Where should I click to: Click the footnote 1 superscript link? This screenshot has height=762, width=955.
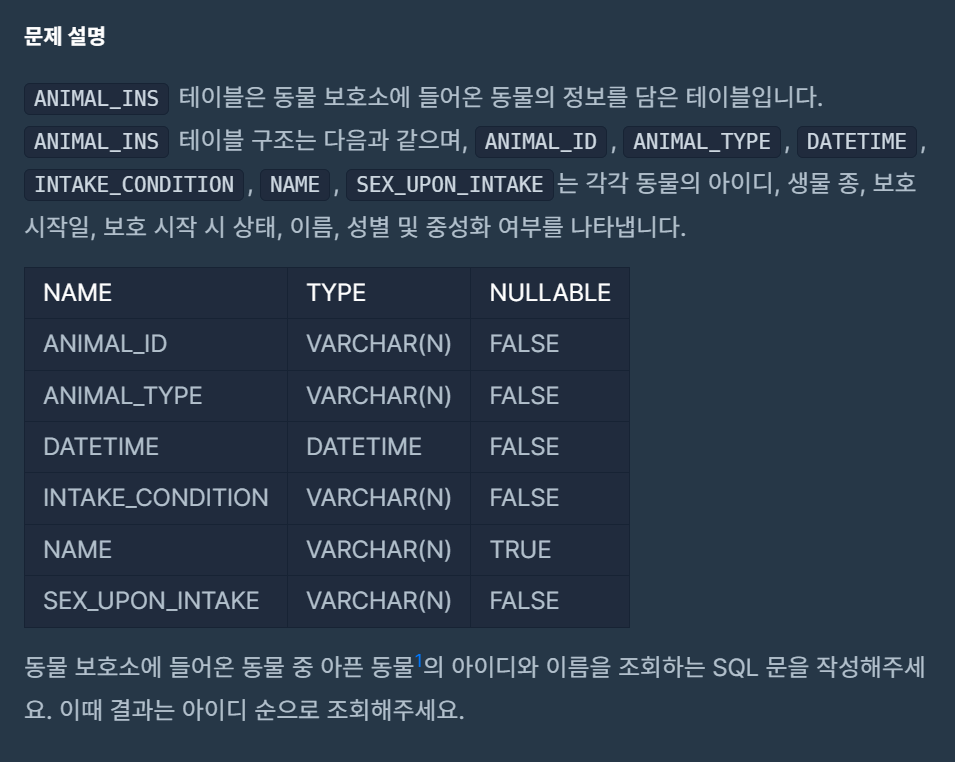coord(418,660)
